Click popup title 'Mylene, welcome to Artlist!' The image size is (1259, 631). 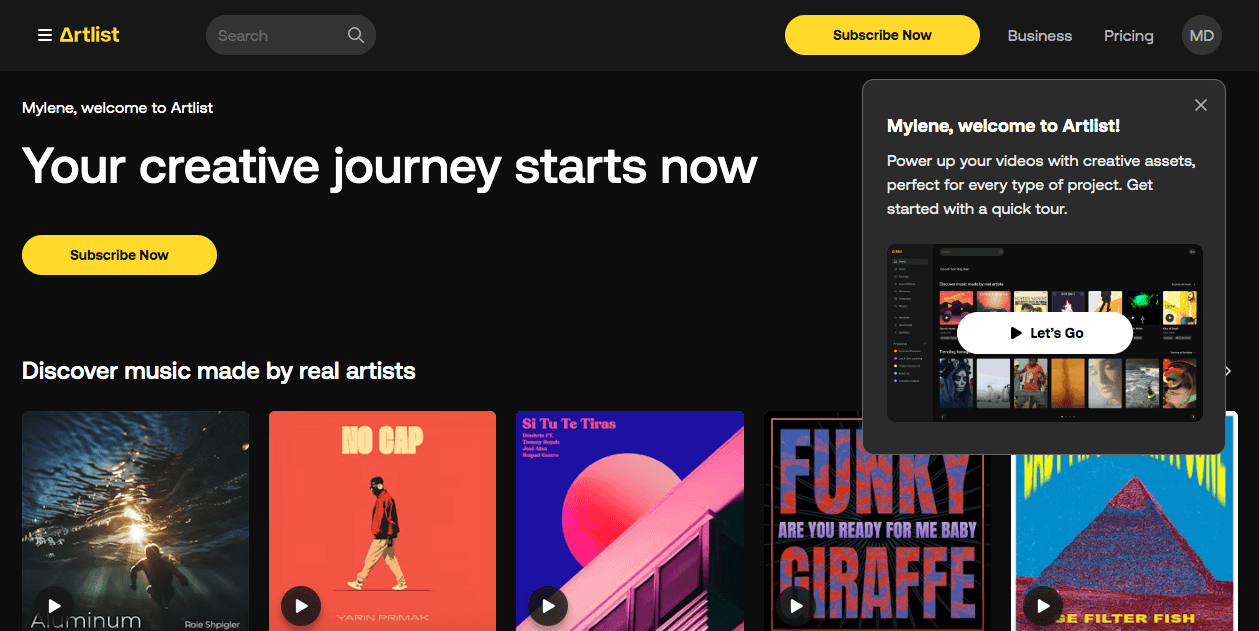click(x=1003, y=126)
